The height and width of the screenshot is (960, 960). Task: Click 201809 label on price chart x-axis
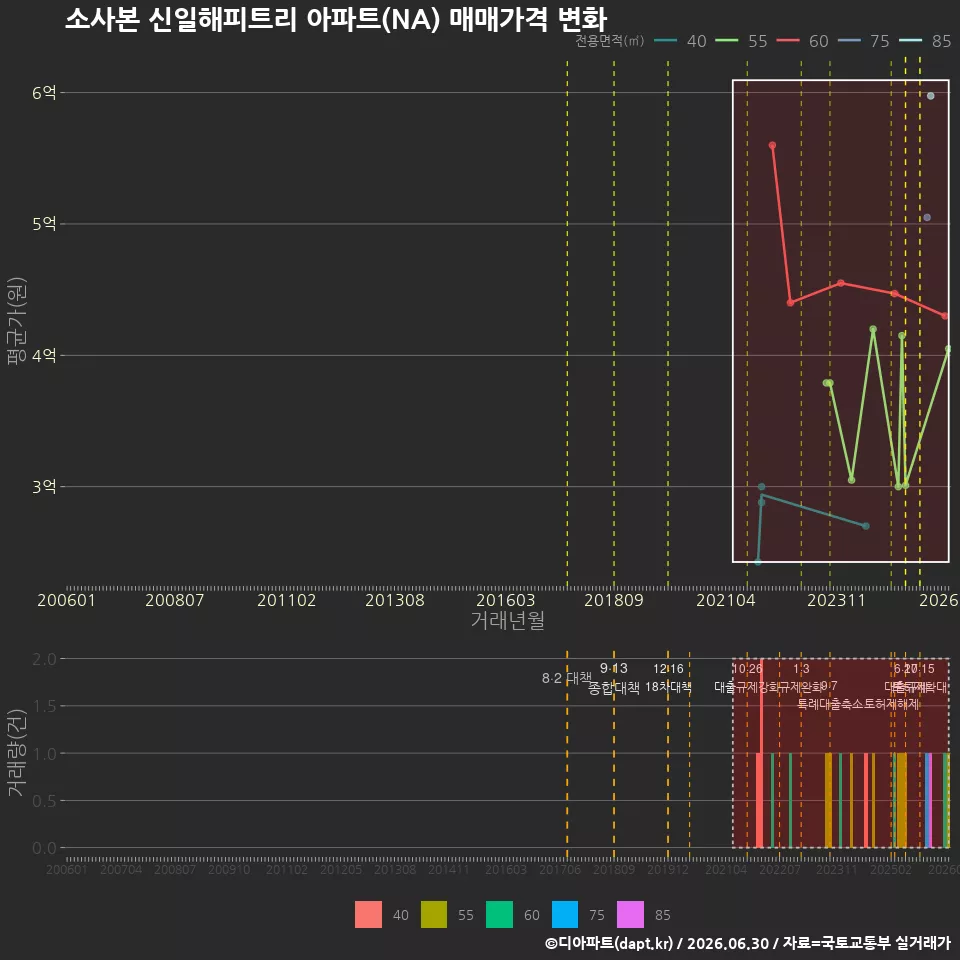click(x=613, y=600)
